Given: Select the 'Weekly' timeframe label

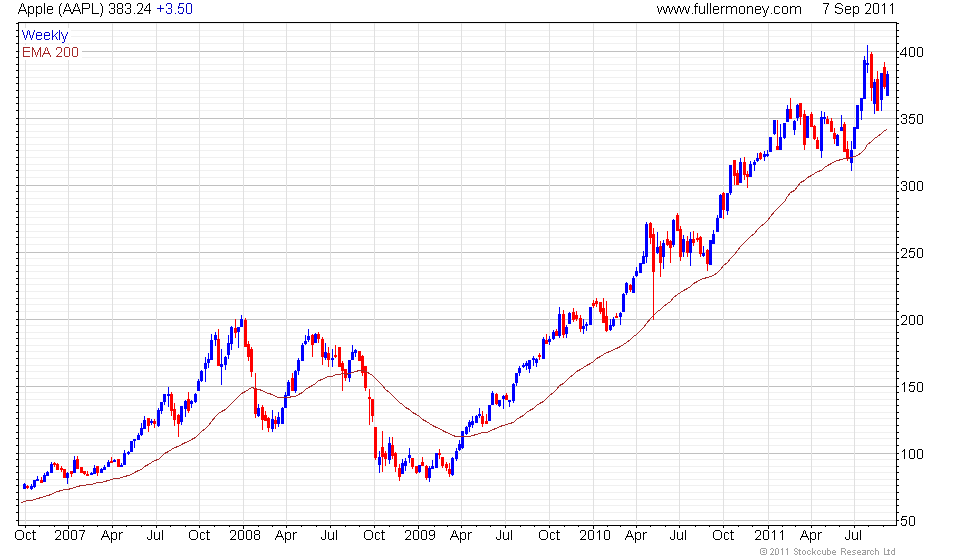Looking at the screenshot, I should [45, 36].
